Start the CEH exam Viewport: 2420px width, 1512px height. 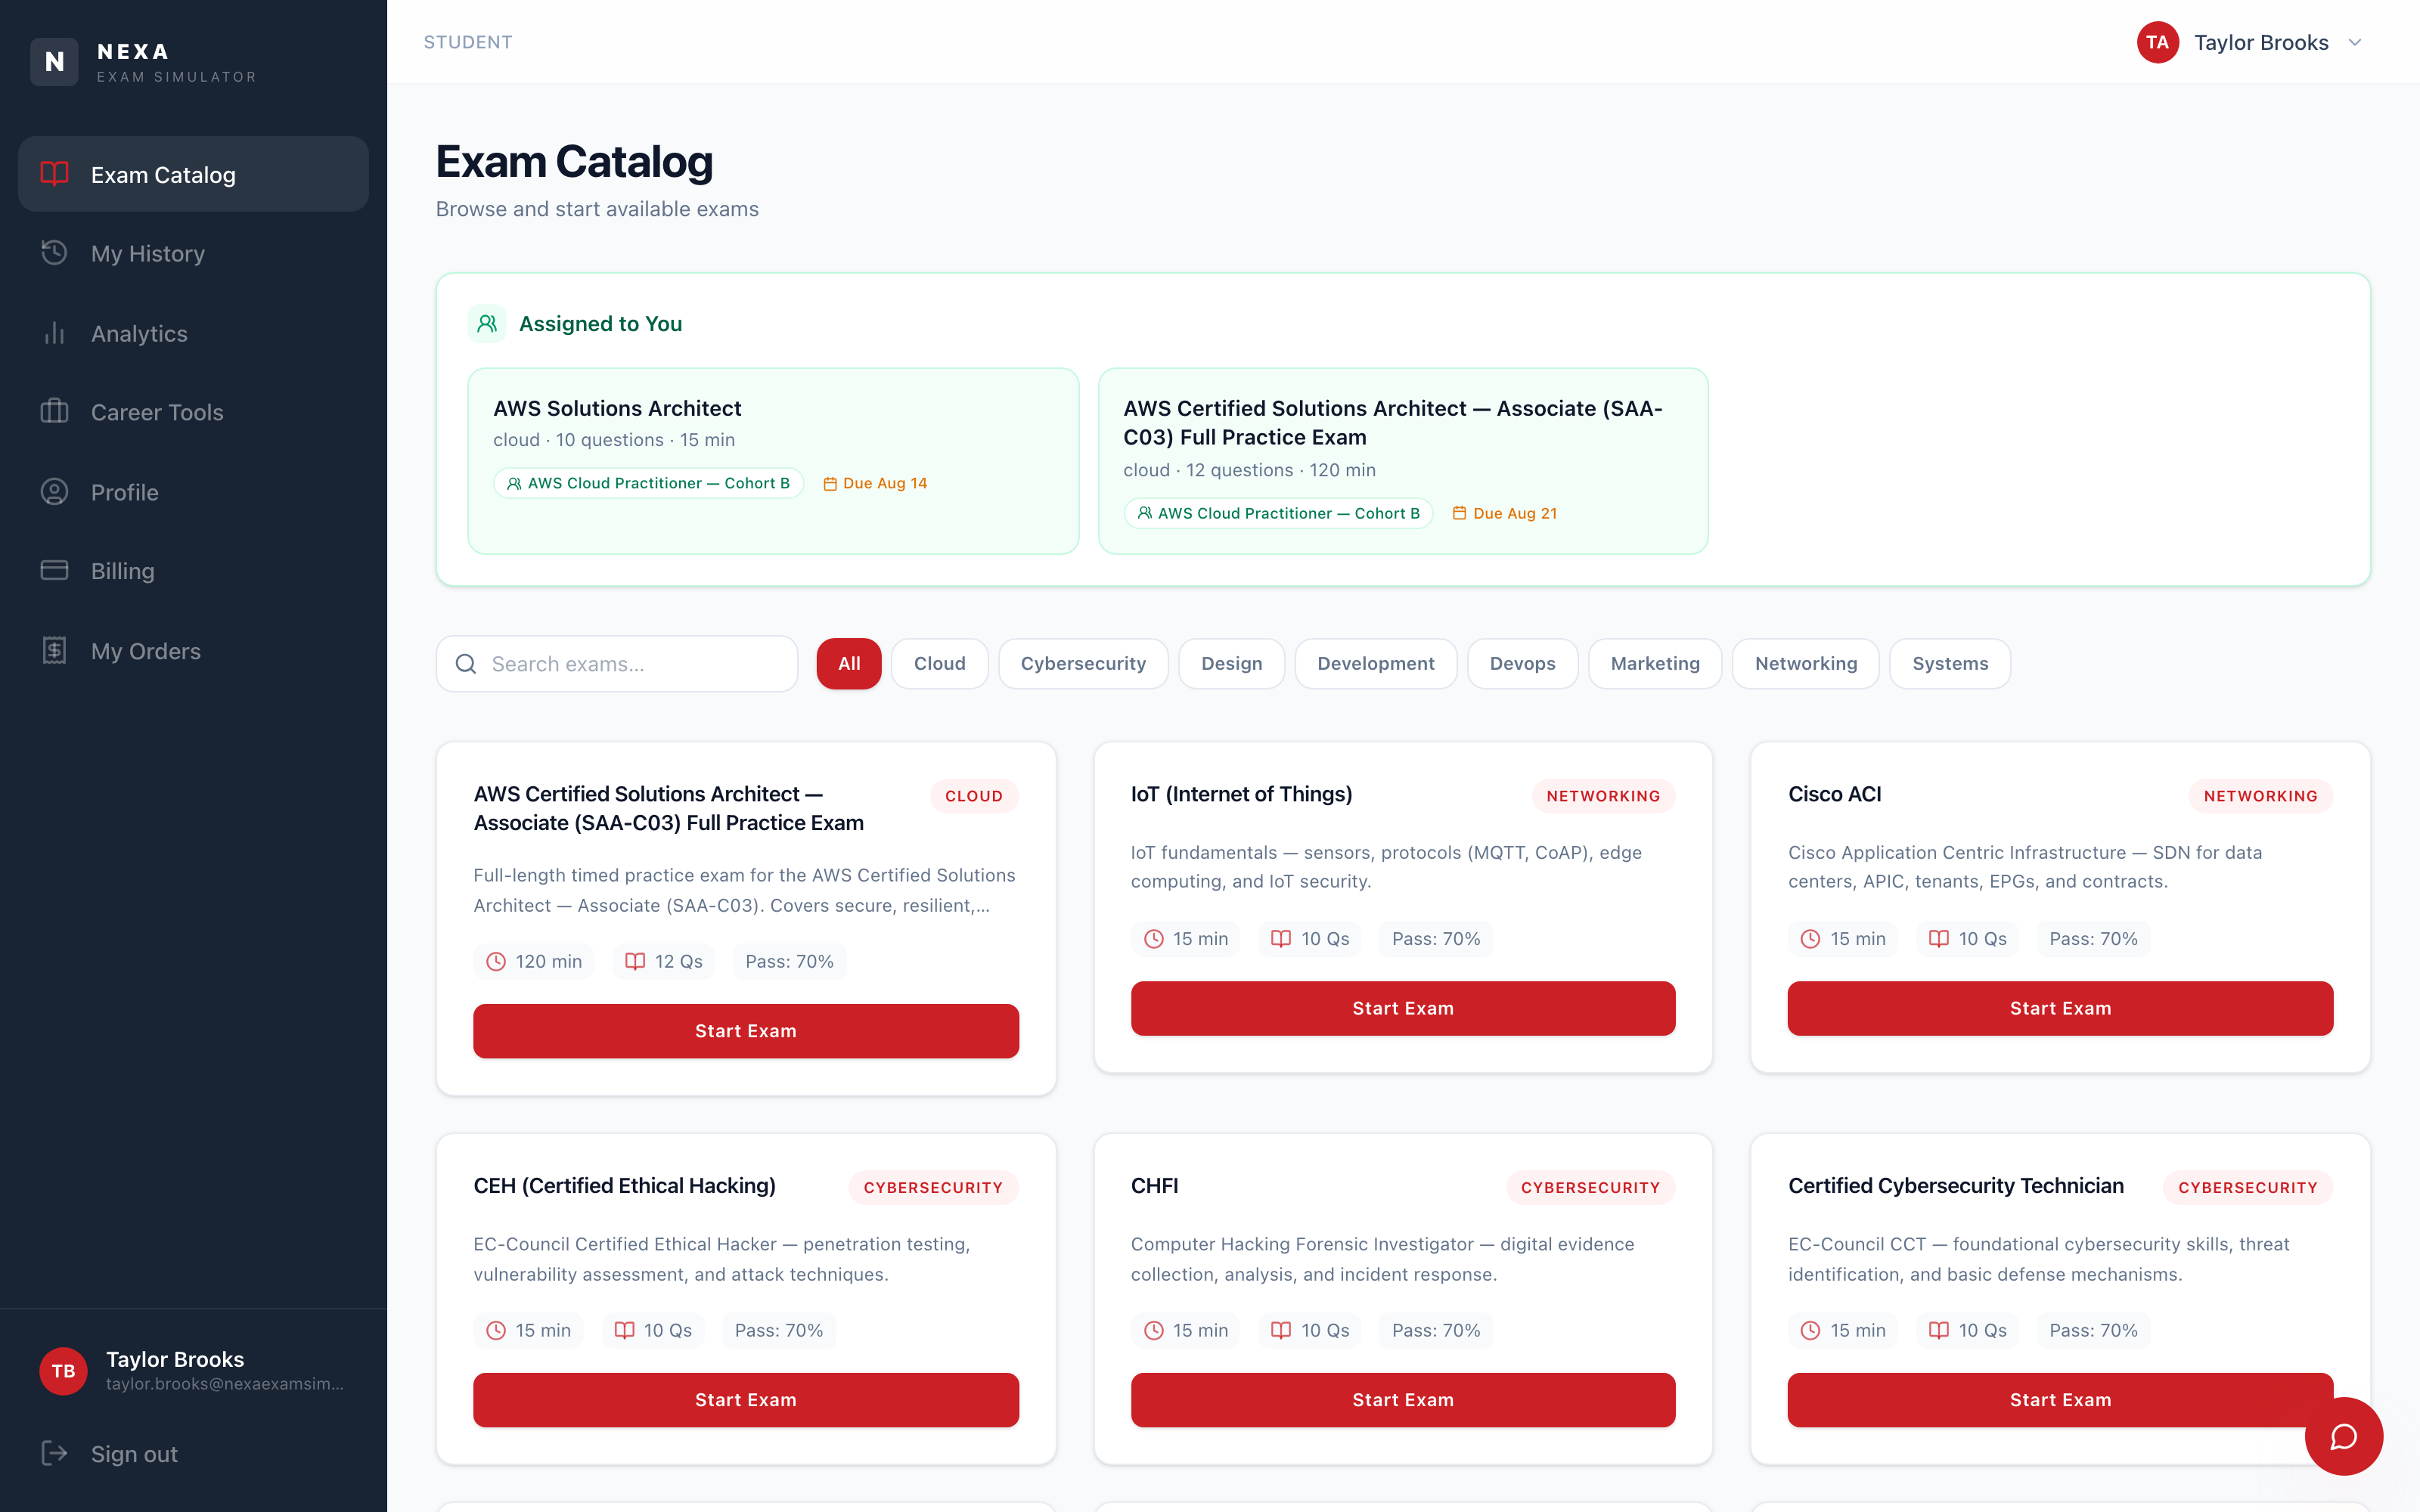pos(746,1400)
